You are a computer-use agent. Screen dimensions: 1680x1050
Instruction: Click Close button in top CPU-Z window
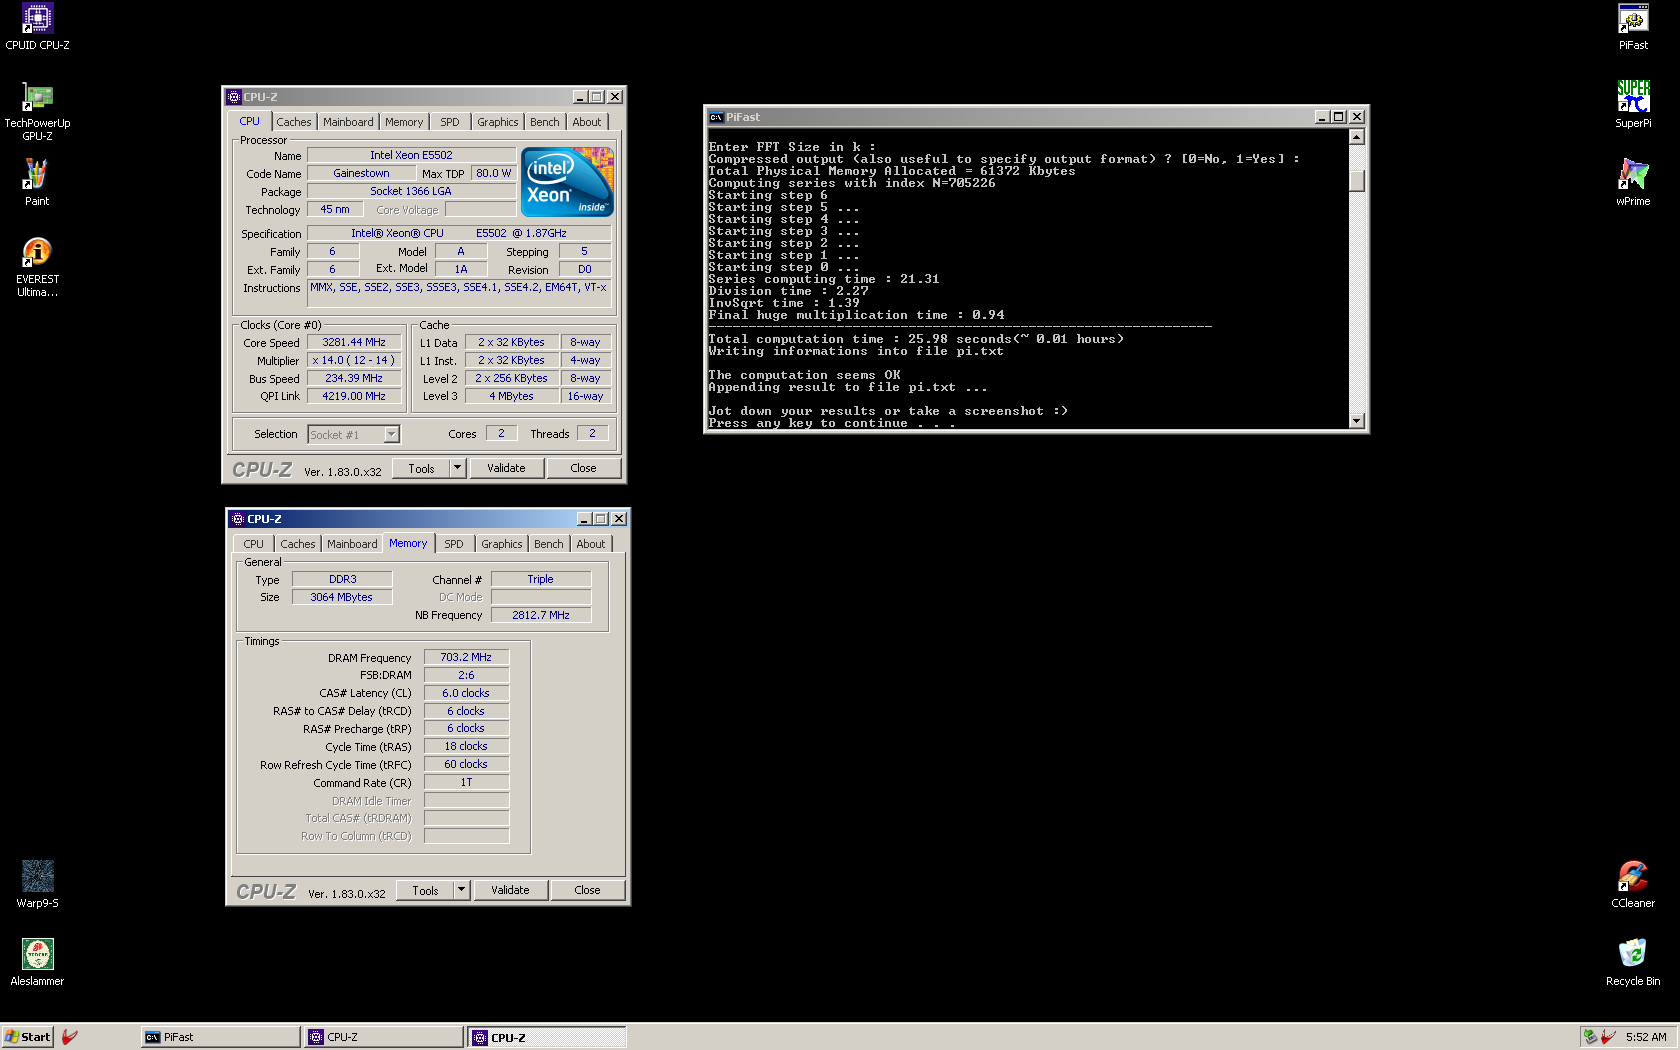pos(583,468)
